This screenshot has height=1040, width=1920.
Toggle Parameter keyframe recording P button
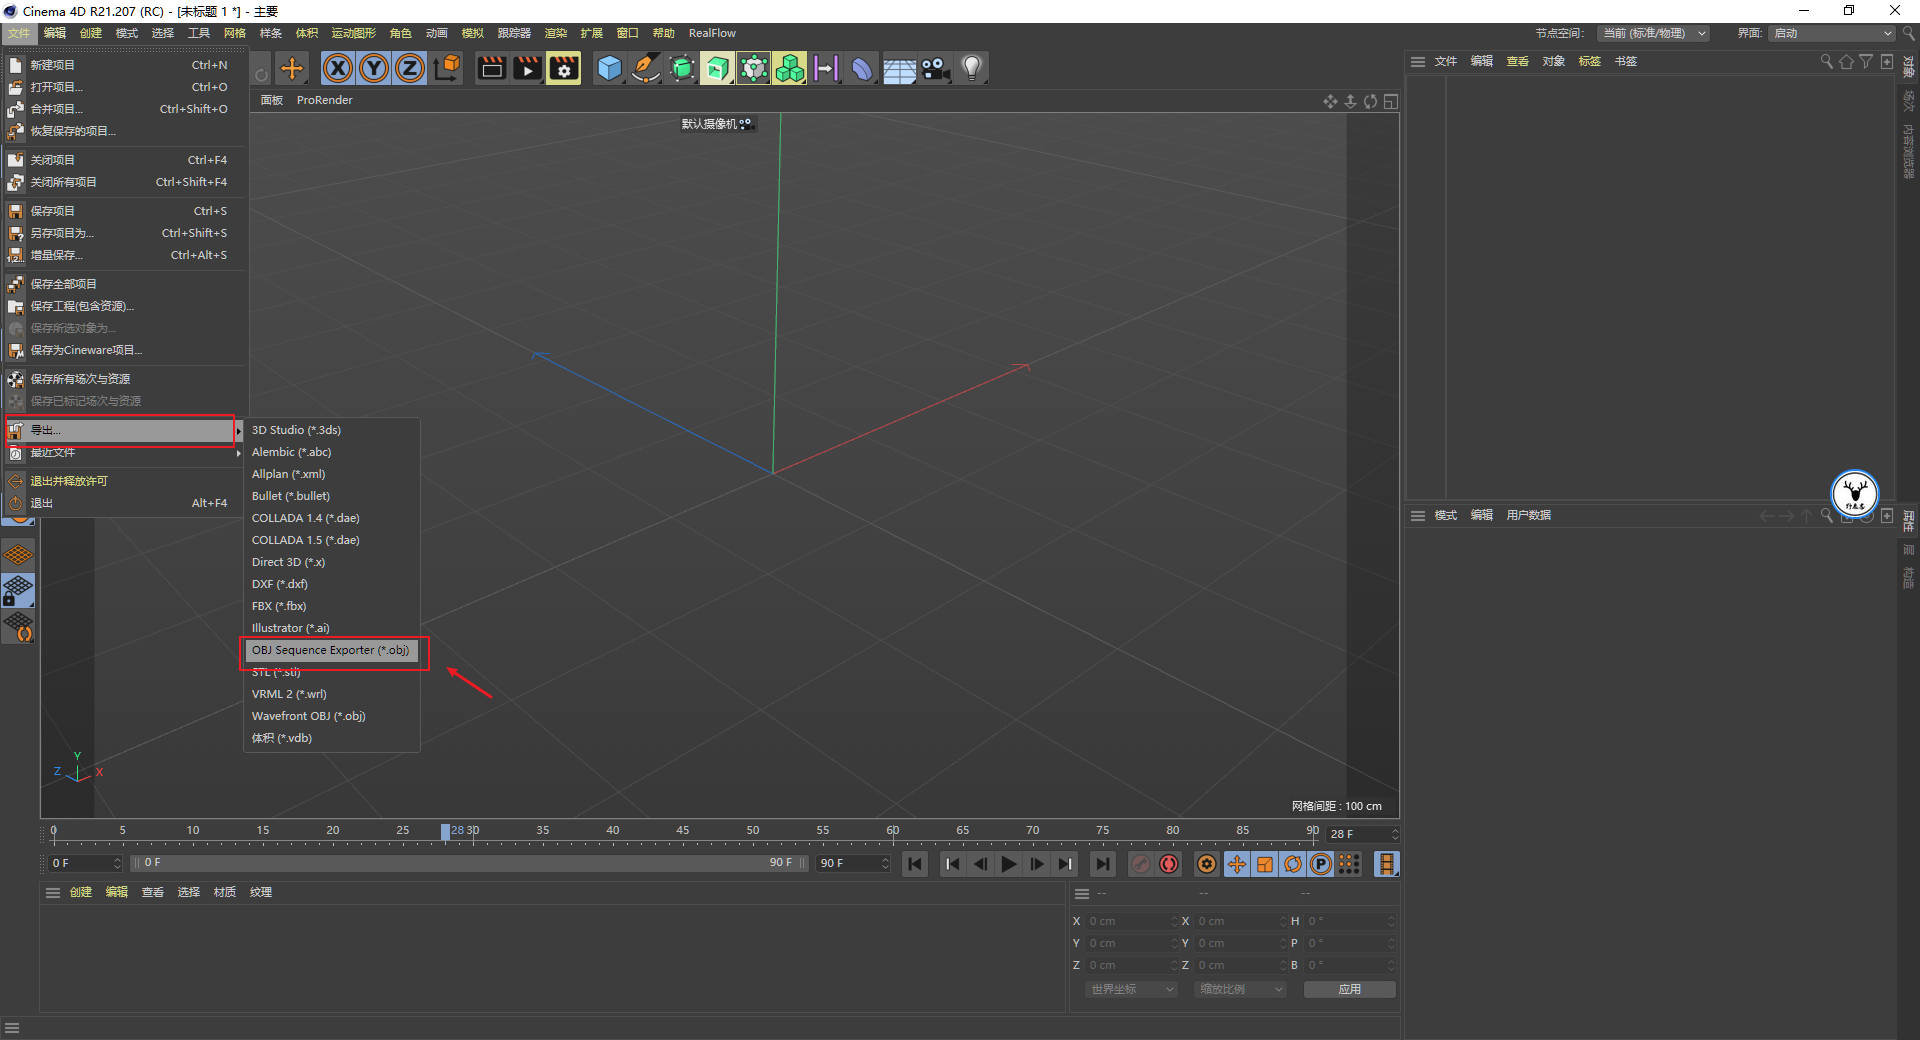[1321, 864]
